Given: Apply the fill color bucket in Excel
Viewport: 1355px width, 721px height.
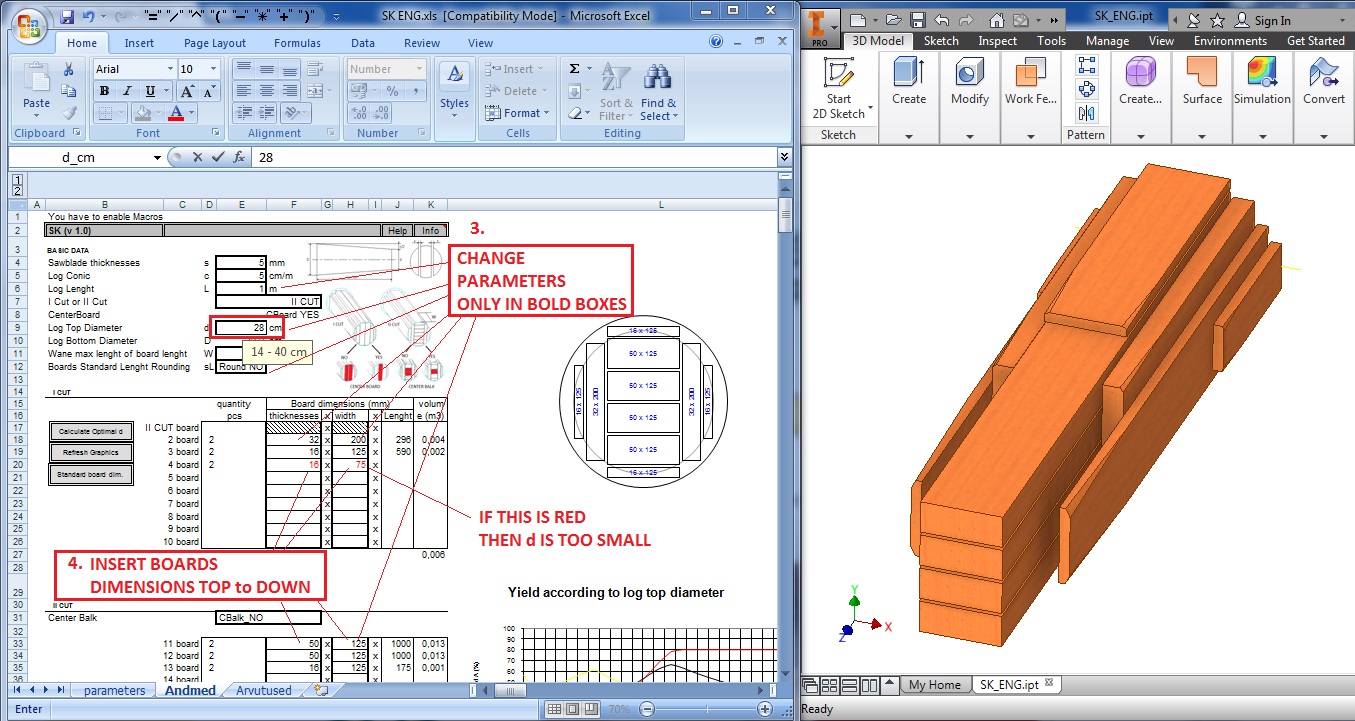Looking at the screenshot, I should (144, 113).
